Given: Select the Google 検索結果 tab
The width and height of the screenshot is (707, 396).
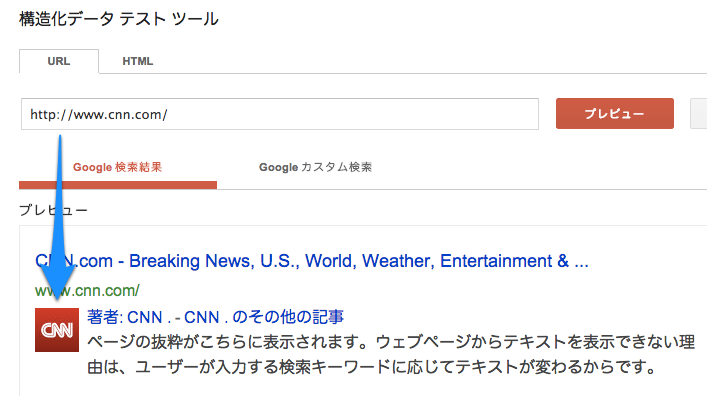Looking at the screenshot, I should coord(118,167).
